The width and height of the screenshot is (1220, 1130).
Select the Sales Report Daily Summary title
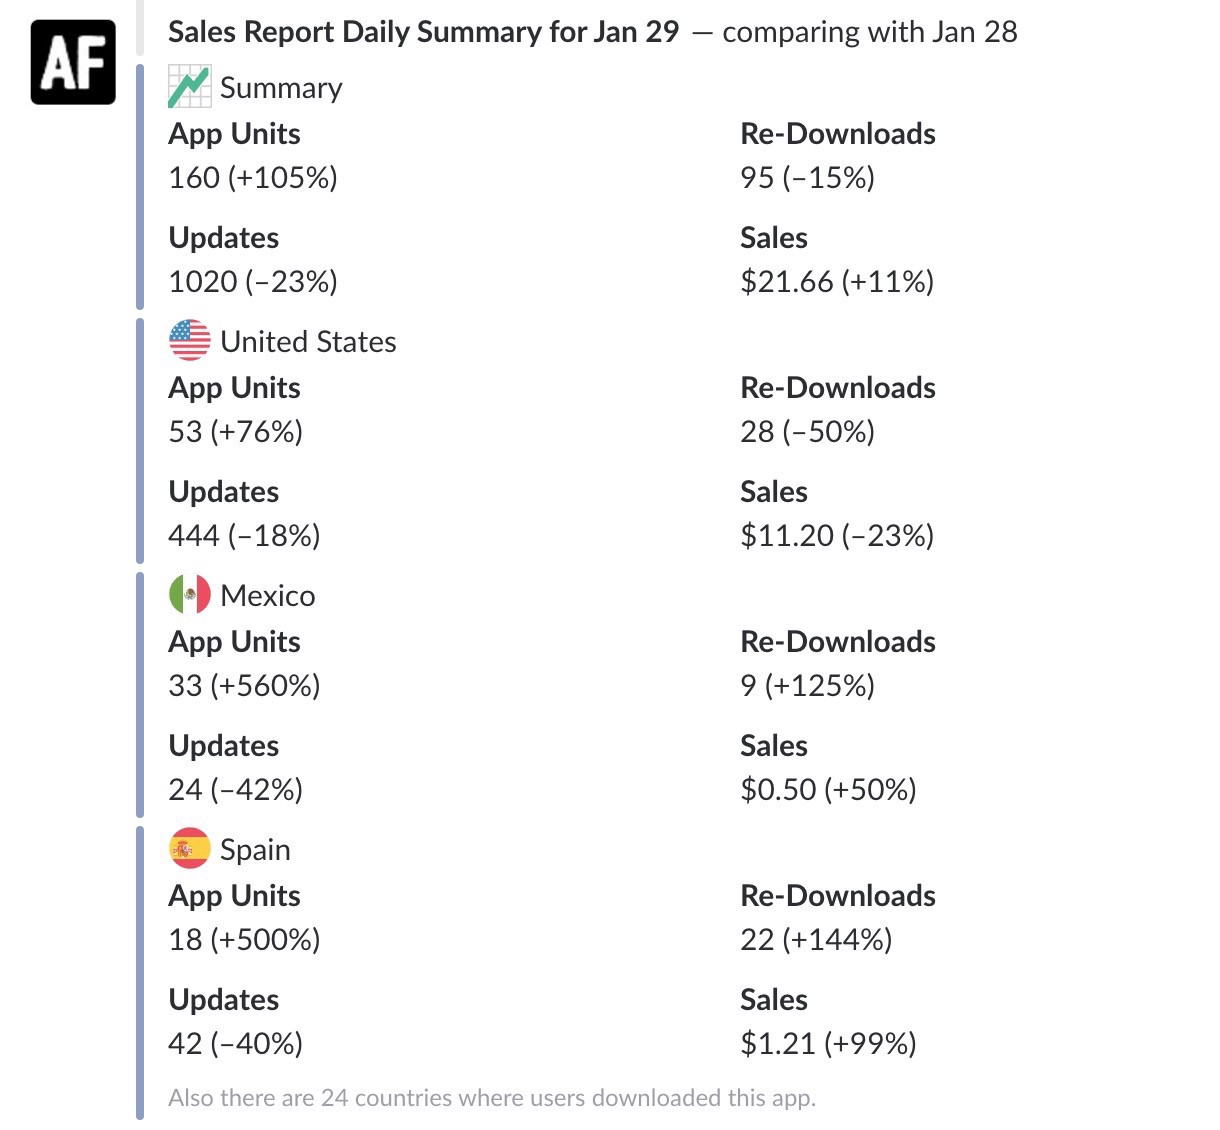pyautogui.click(x=423, y=32)
